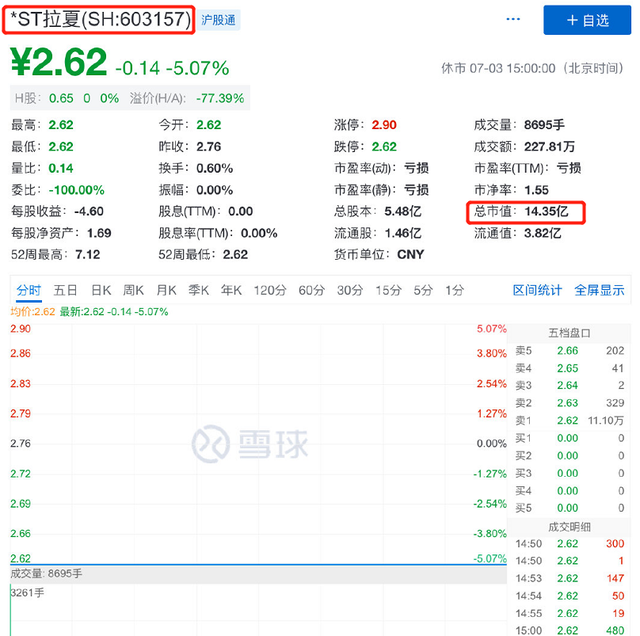The height and width of the screenshot is (636, 640).
Task: Click the 成交明细 header
Action: click(569, 527)
